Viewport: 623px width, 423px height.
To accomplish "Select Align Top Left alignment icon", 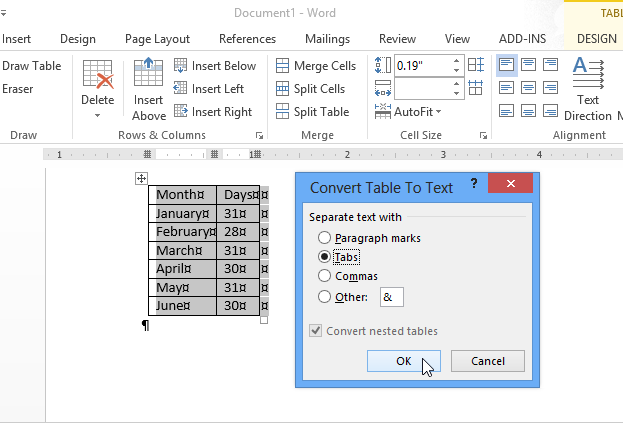I will [507, 65].
